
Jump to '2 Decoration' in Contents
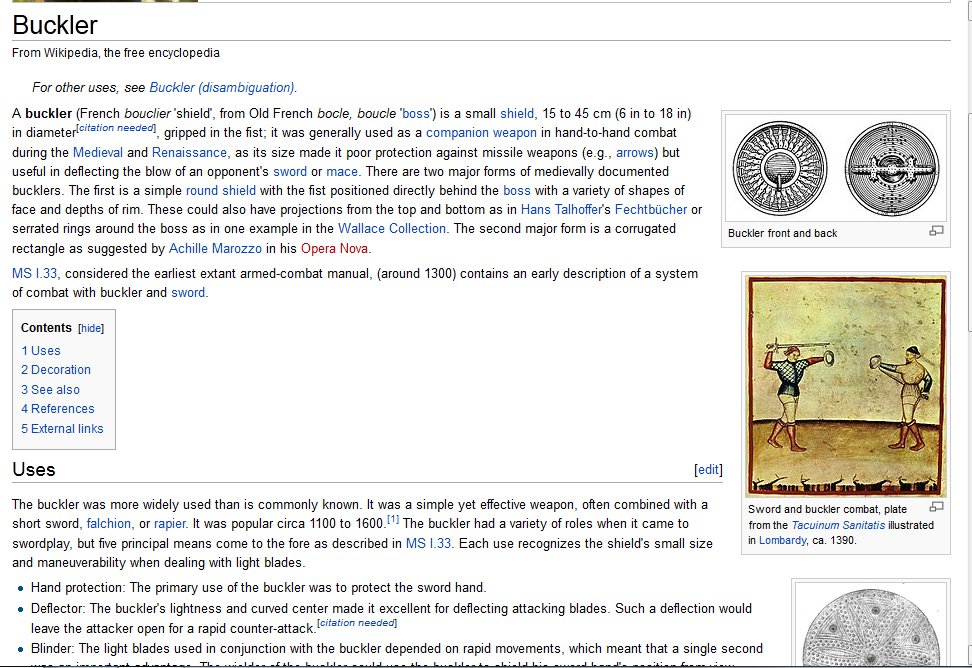[56, 370]
